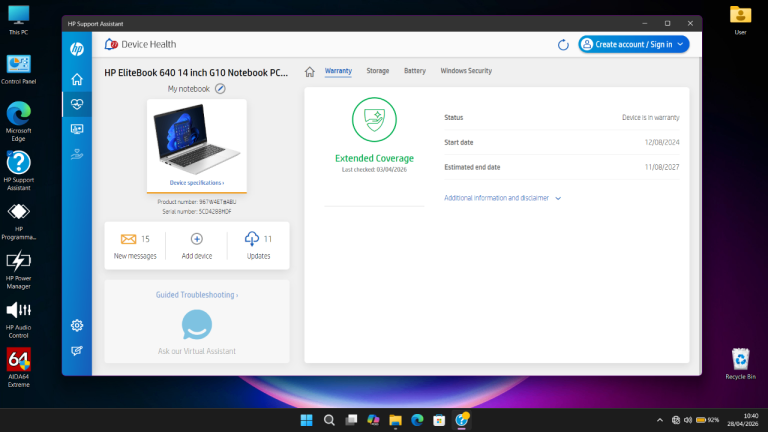
Task: Open File Explorer from the taskbar
Action: pyautogui.click(x=395, y=420)
